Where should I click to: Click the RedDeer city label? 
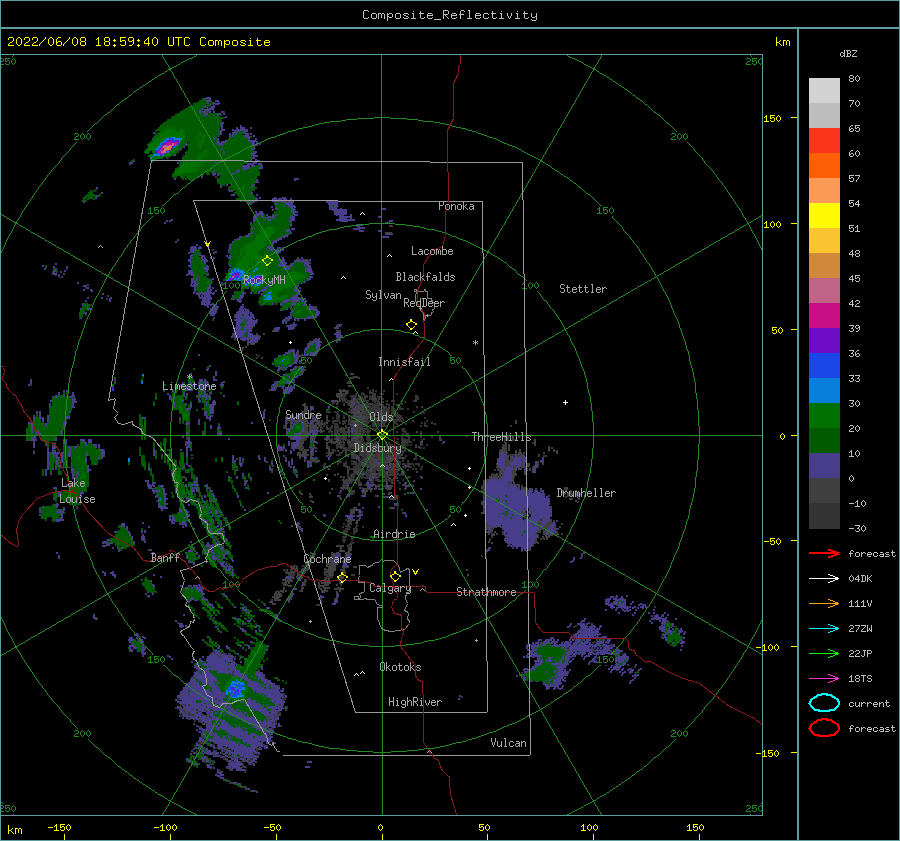pyautogui.click(x=424, y=303)
